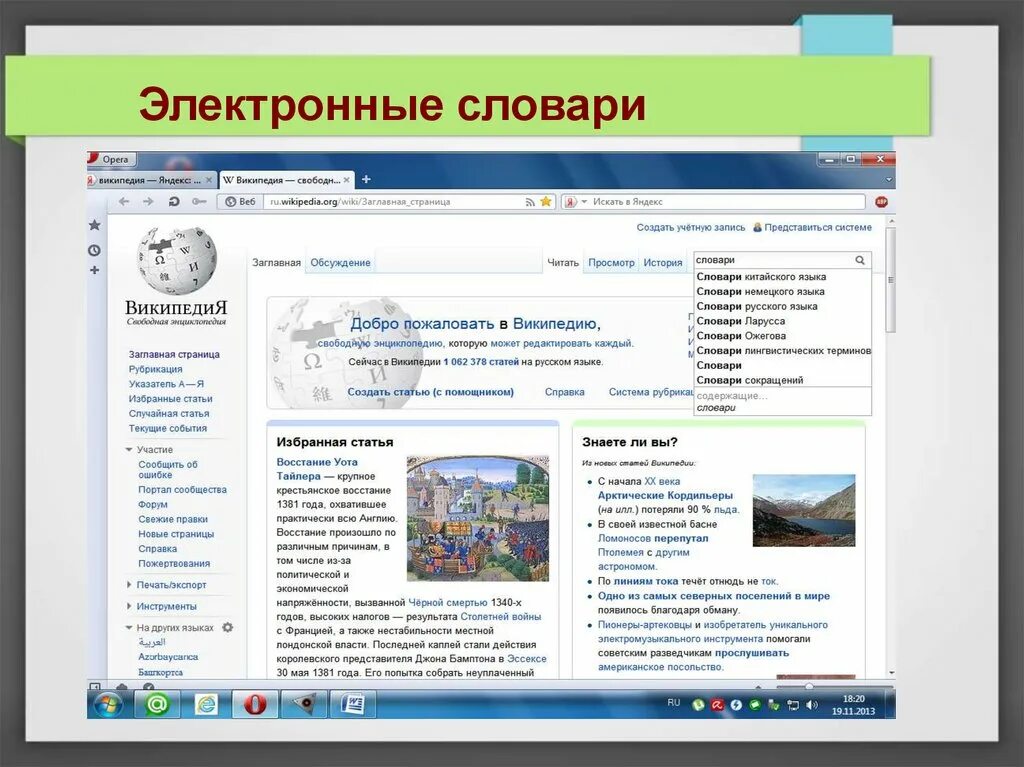
Task: Click the bookmark star in address bar
Action: 546,201
